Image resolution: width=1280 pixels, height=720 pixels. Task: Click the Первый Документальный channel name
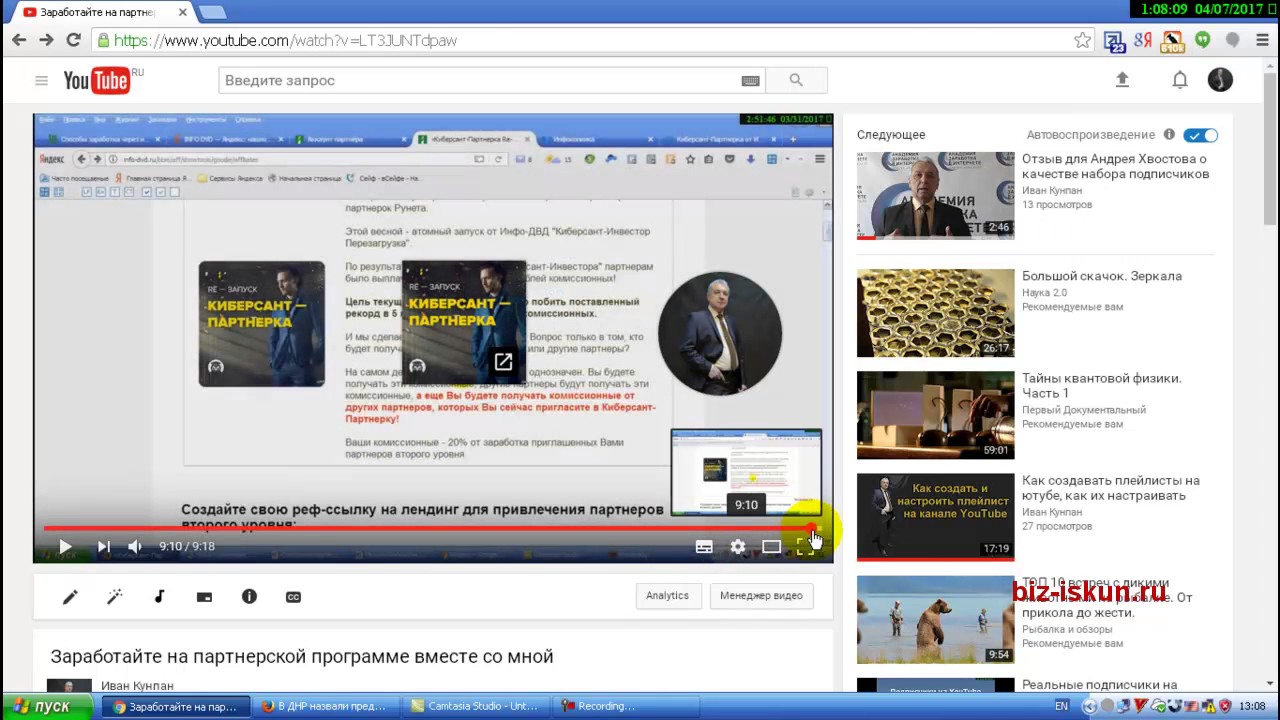tap(1084, 410)
